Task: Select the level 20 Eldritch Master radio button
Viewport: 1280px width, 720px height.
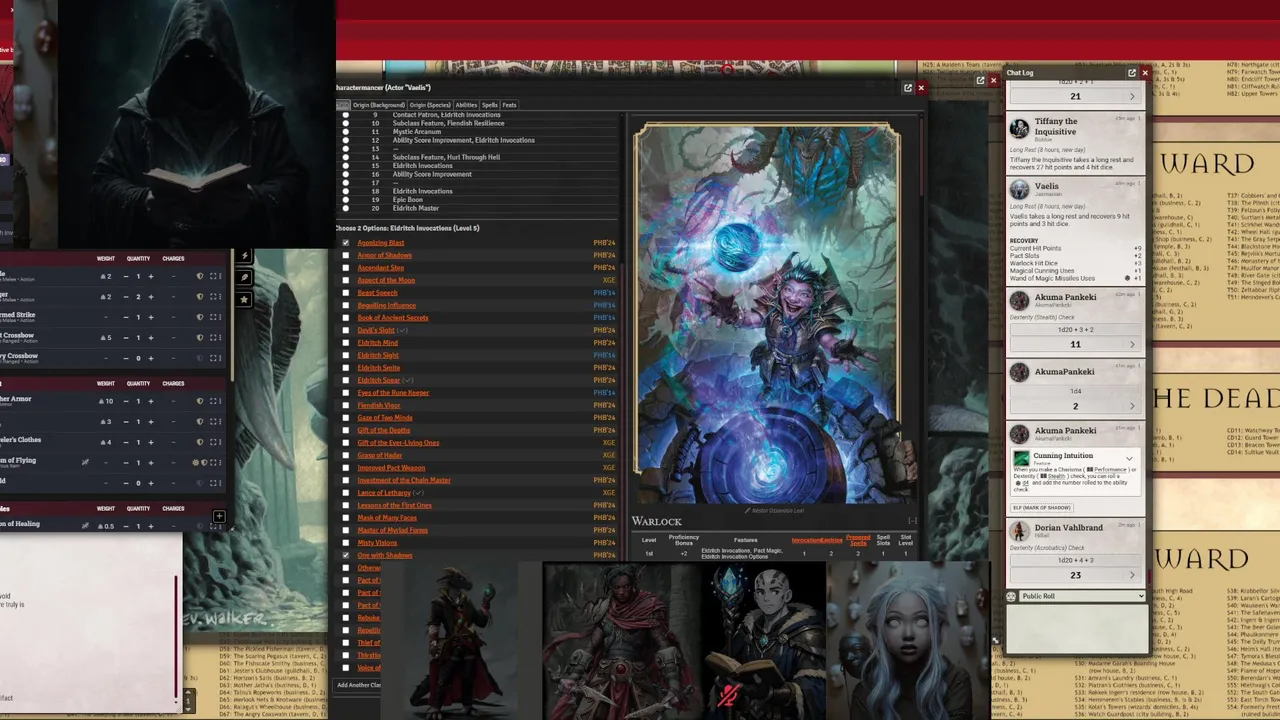Action: tap(346, 208)
